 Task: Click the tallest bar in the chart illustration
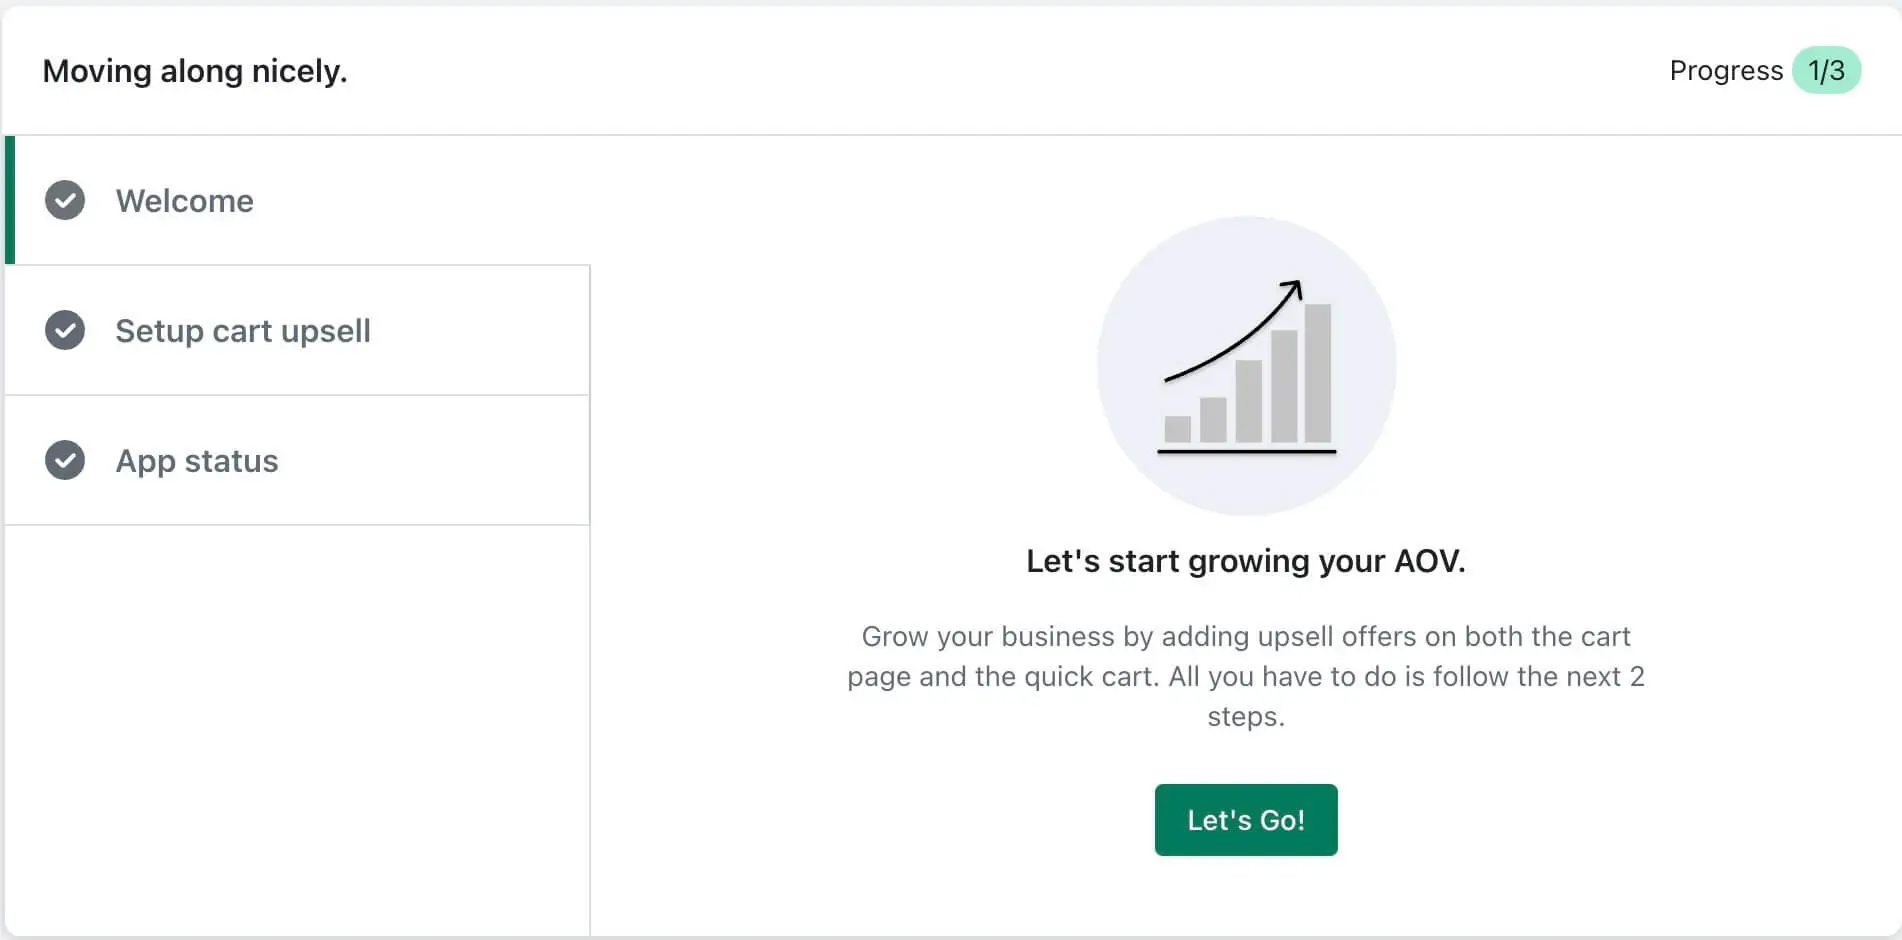click(1317, 373)
